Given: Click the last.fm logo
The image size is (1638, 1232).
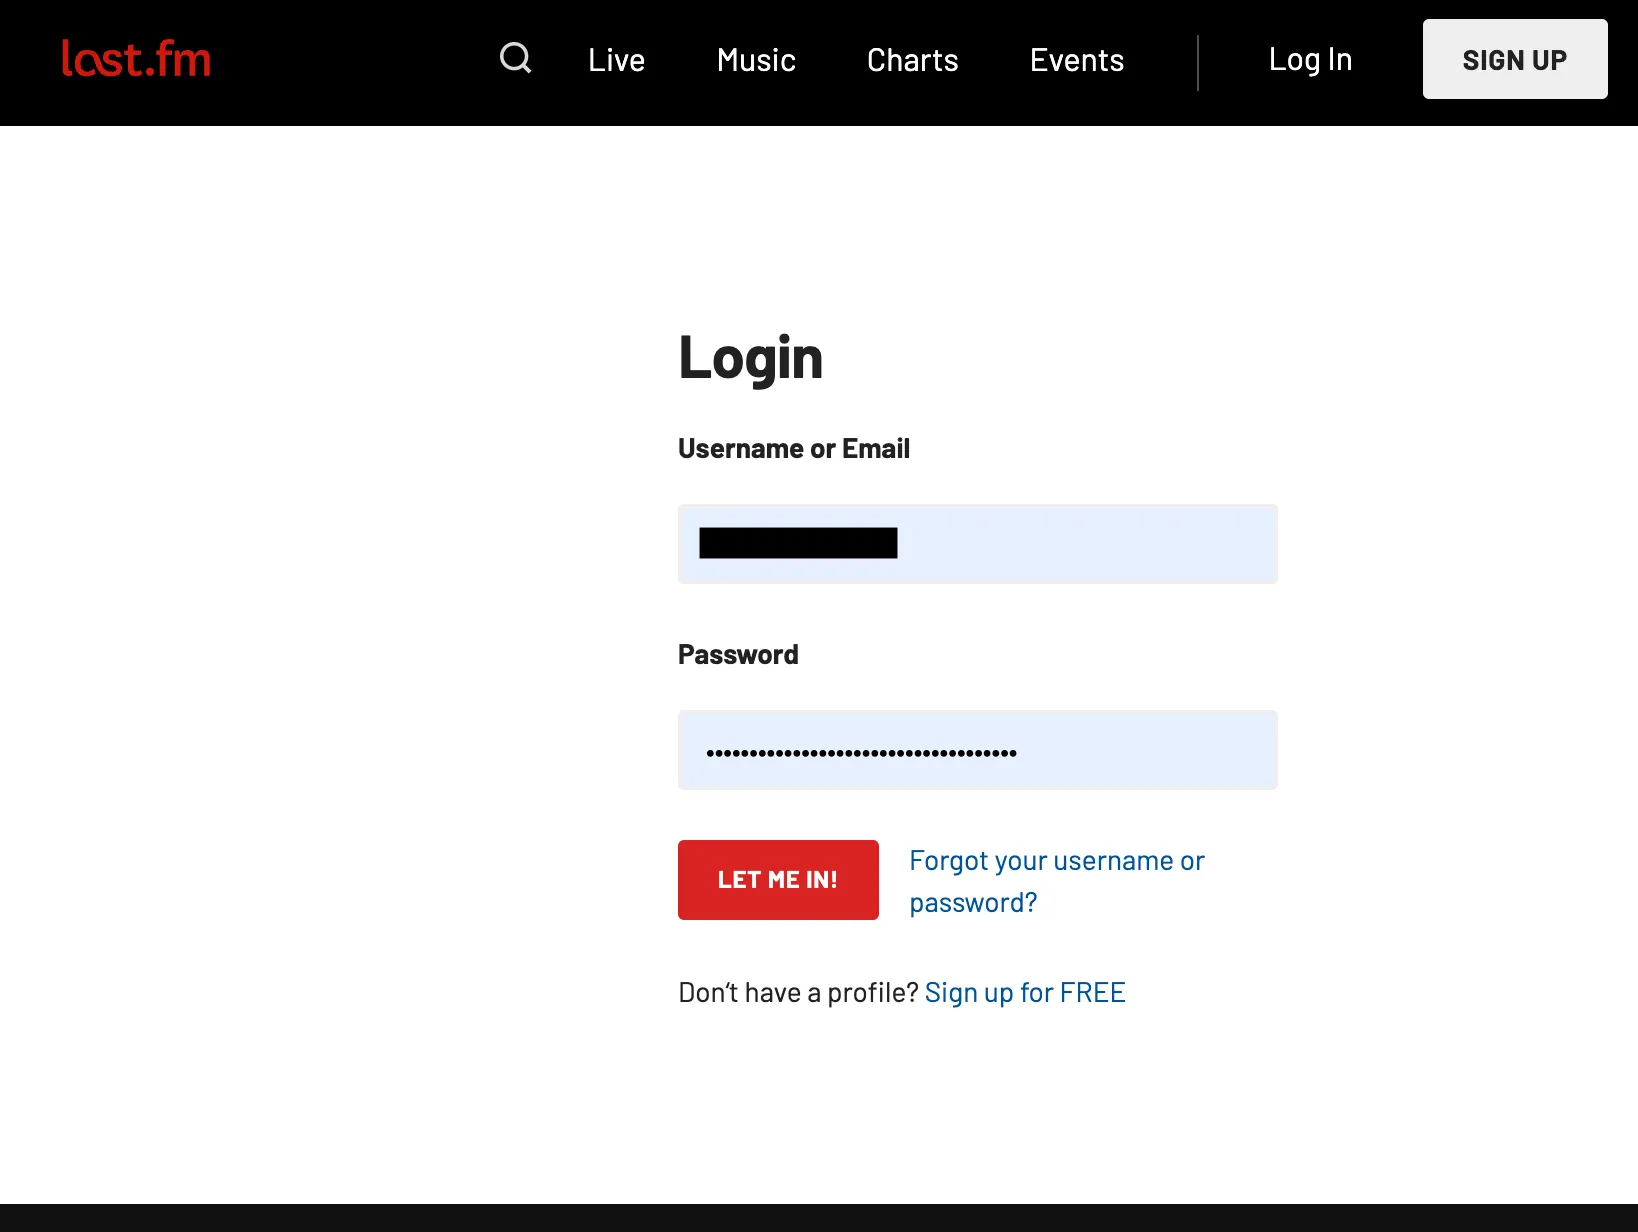Looking at the screenshot, I should tap(136, 60).
